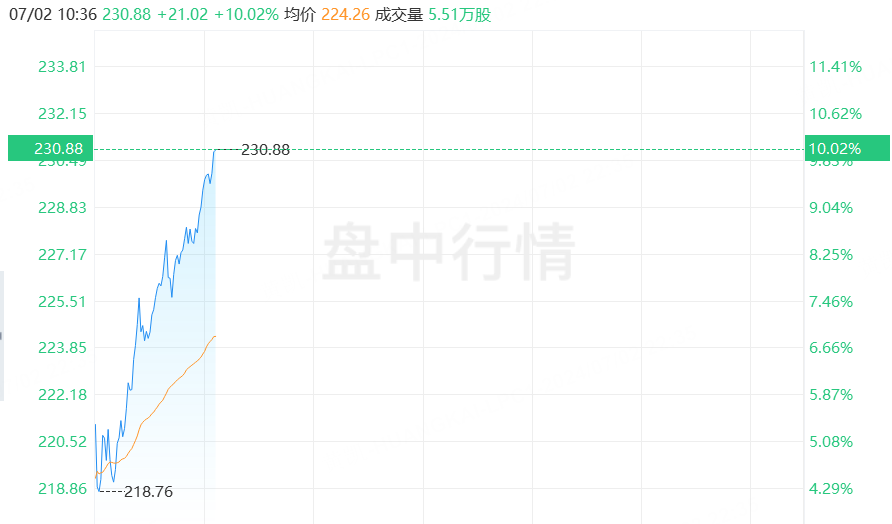The width and height of the screenshot is (892, 524).
Task: Click the 7.46% right axis label
Action: tap(831, 302)
